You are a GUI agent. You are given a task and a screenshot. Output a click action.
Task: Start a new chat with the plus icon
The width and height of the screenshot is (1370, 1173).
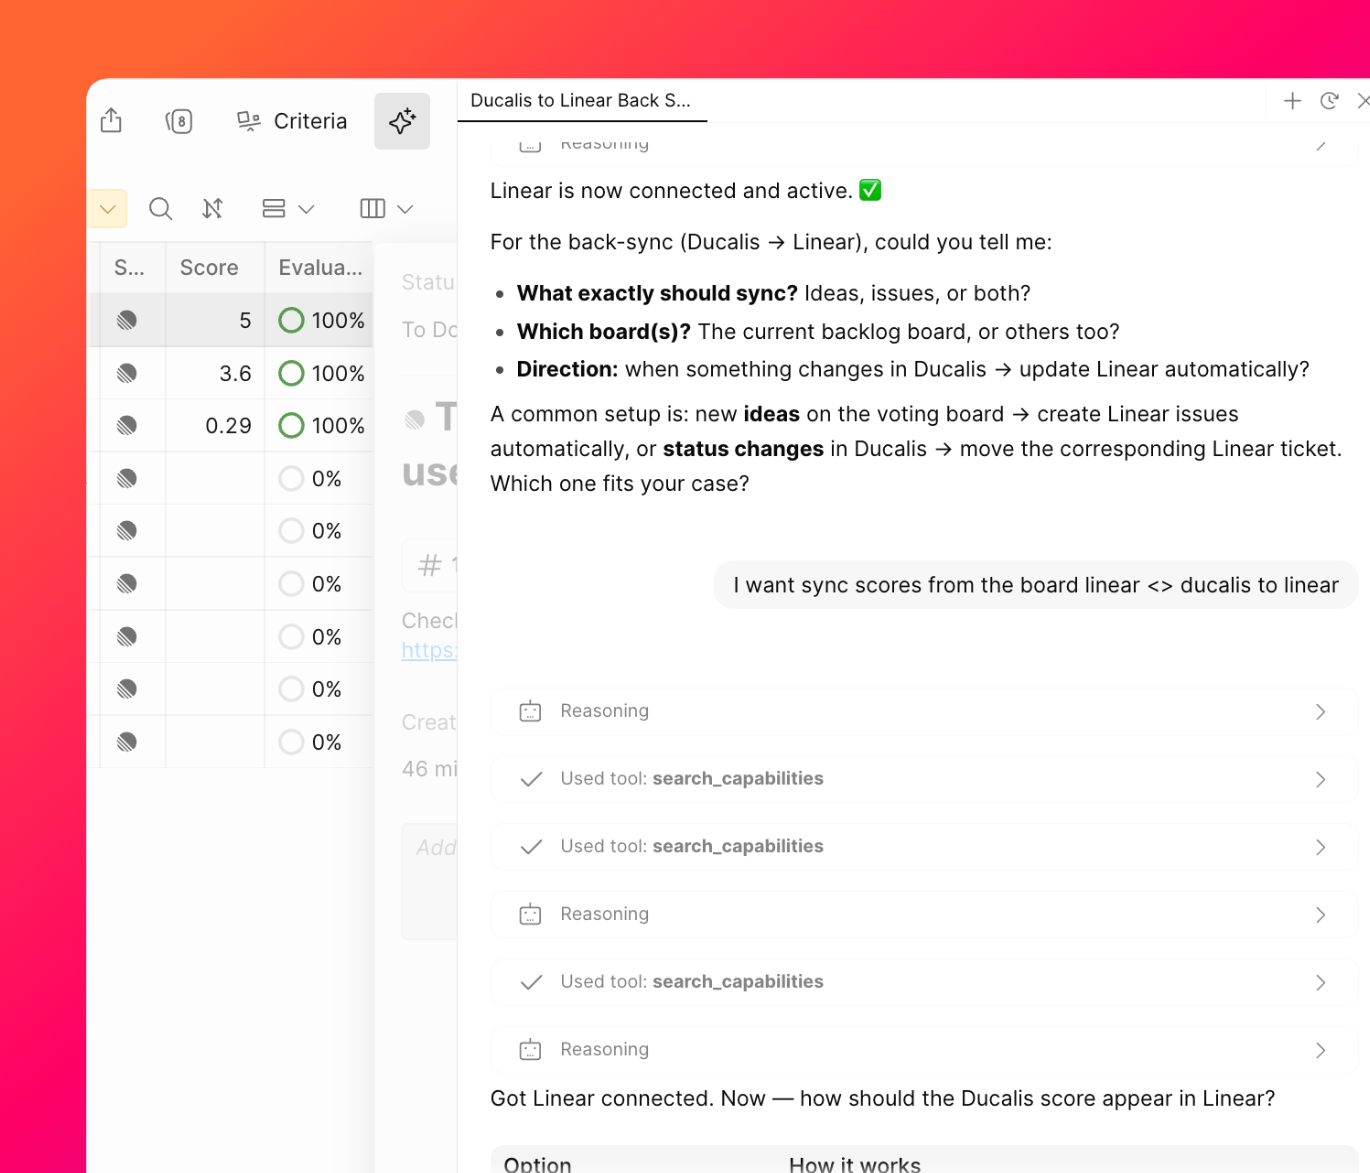tap(1292, 101)
